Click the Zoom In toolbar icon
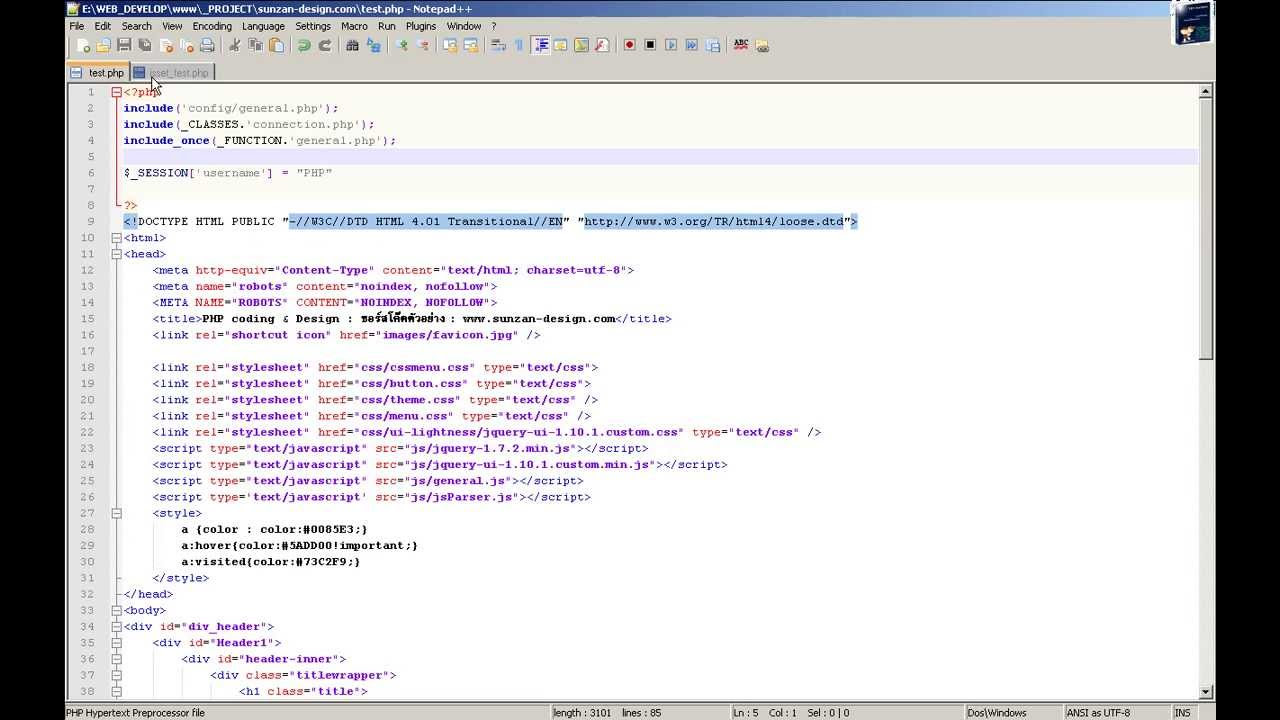The height and width of the screenshot is (720, 1280). click(401, 45)
